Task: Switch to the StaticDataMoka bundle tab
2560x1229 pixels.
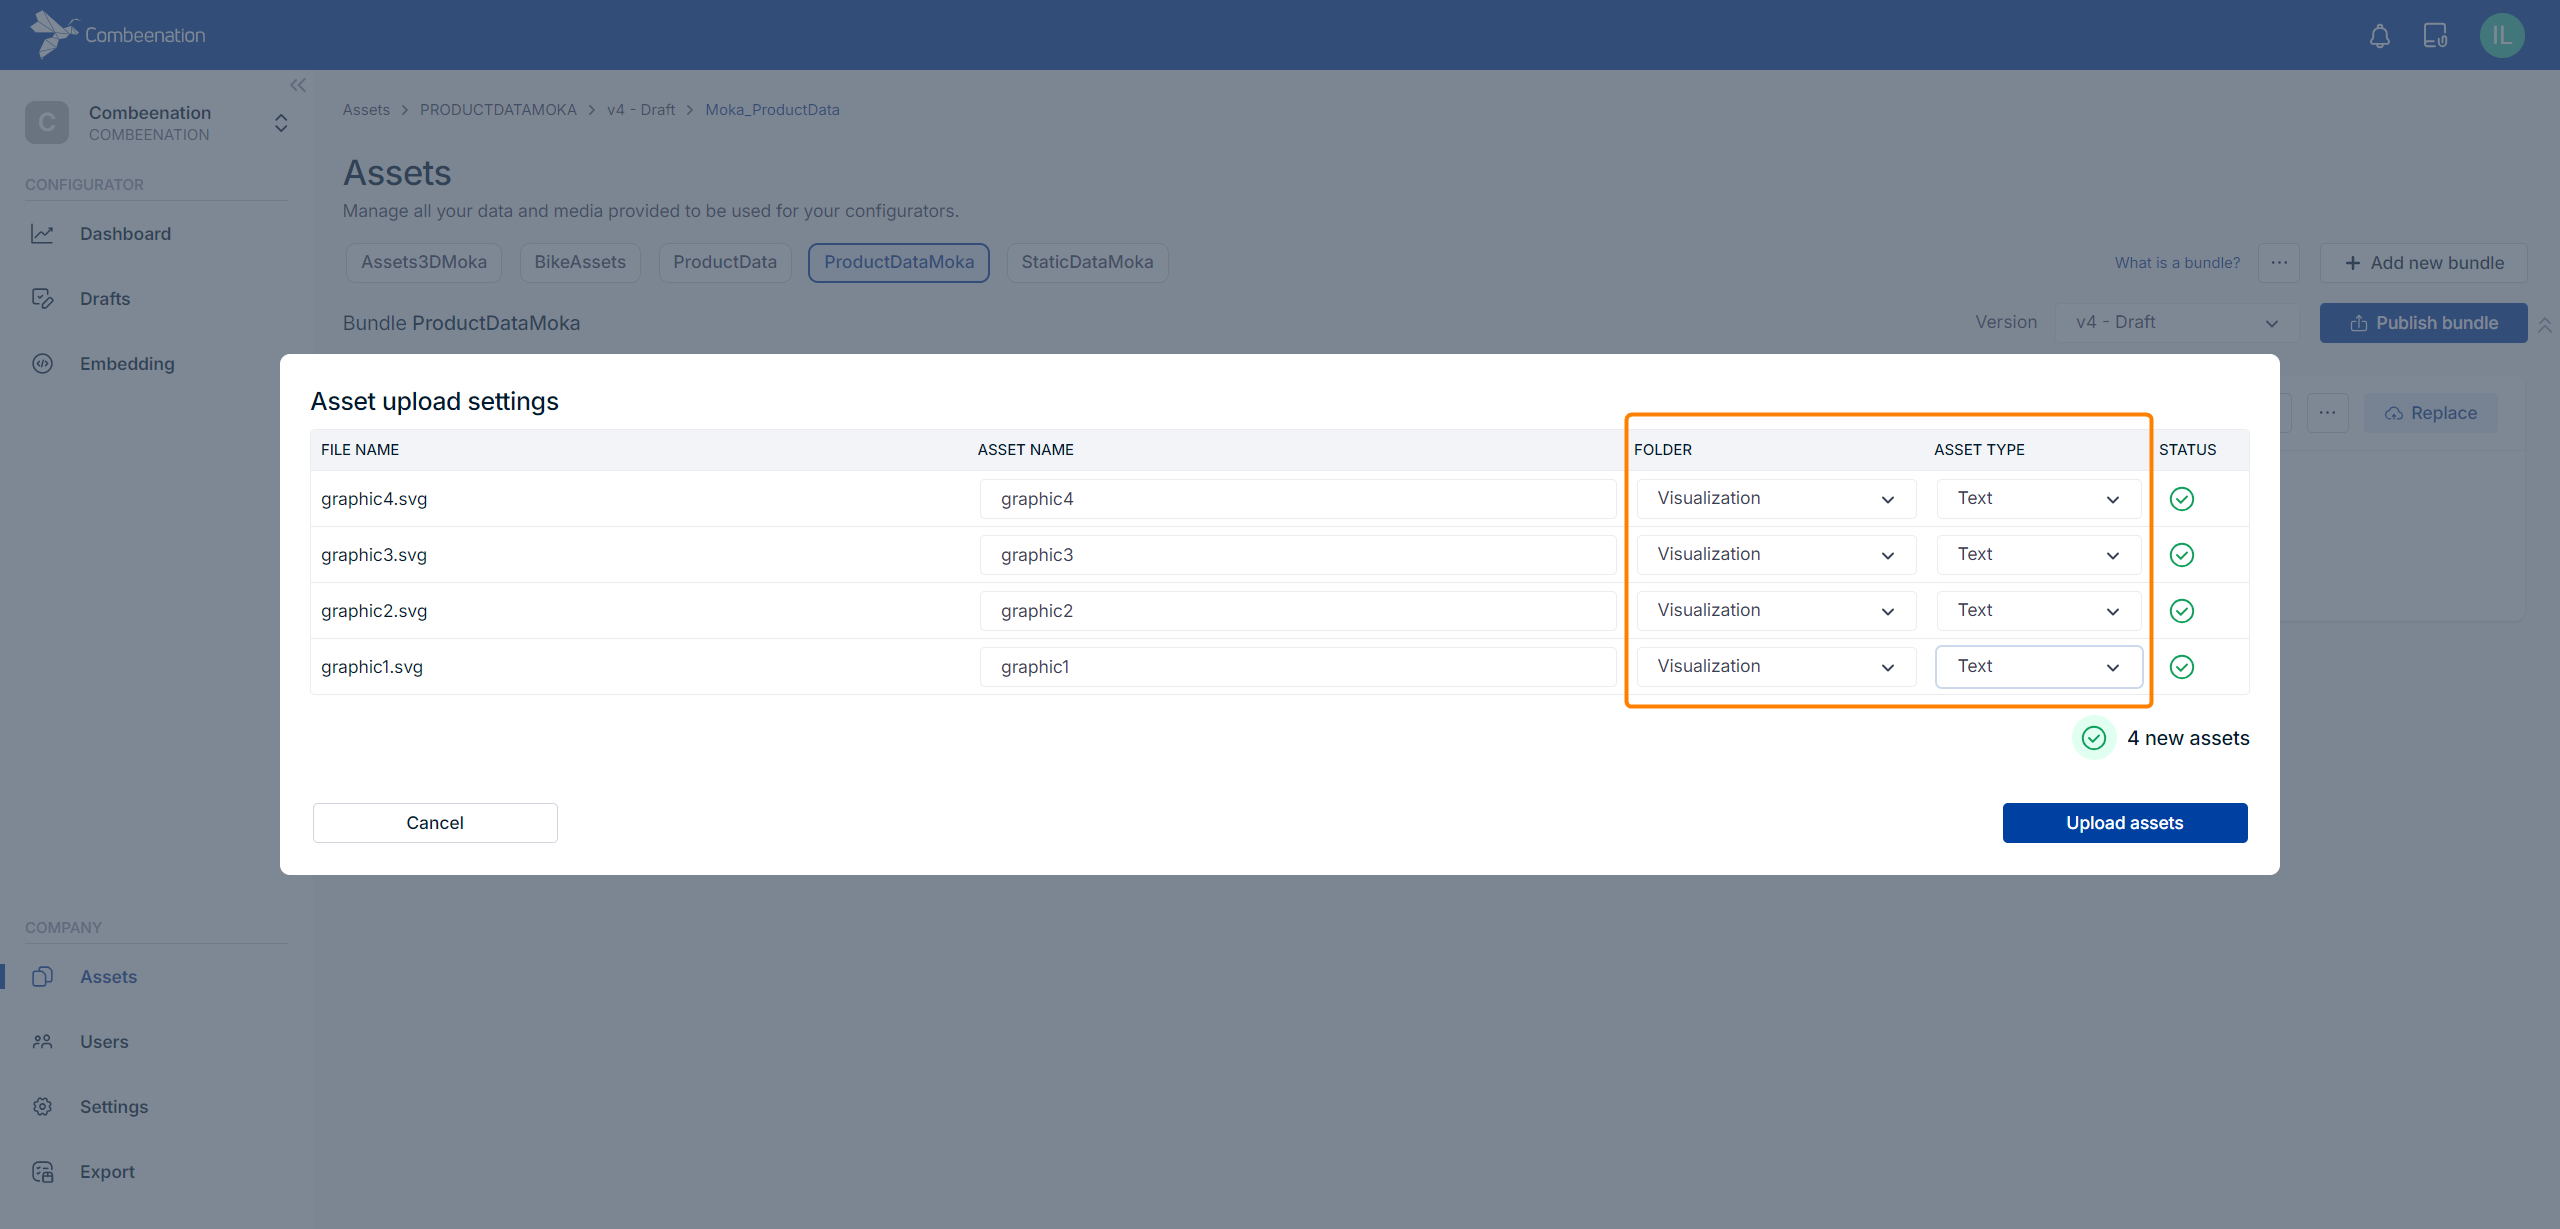Action: click(1087, 263)
